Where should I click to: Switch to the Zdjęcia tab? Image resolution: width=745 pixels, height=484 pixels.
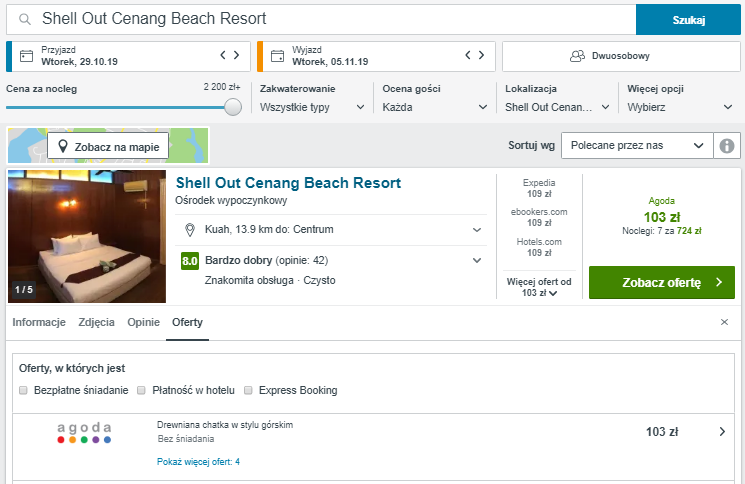[96, 322]
